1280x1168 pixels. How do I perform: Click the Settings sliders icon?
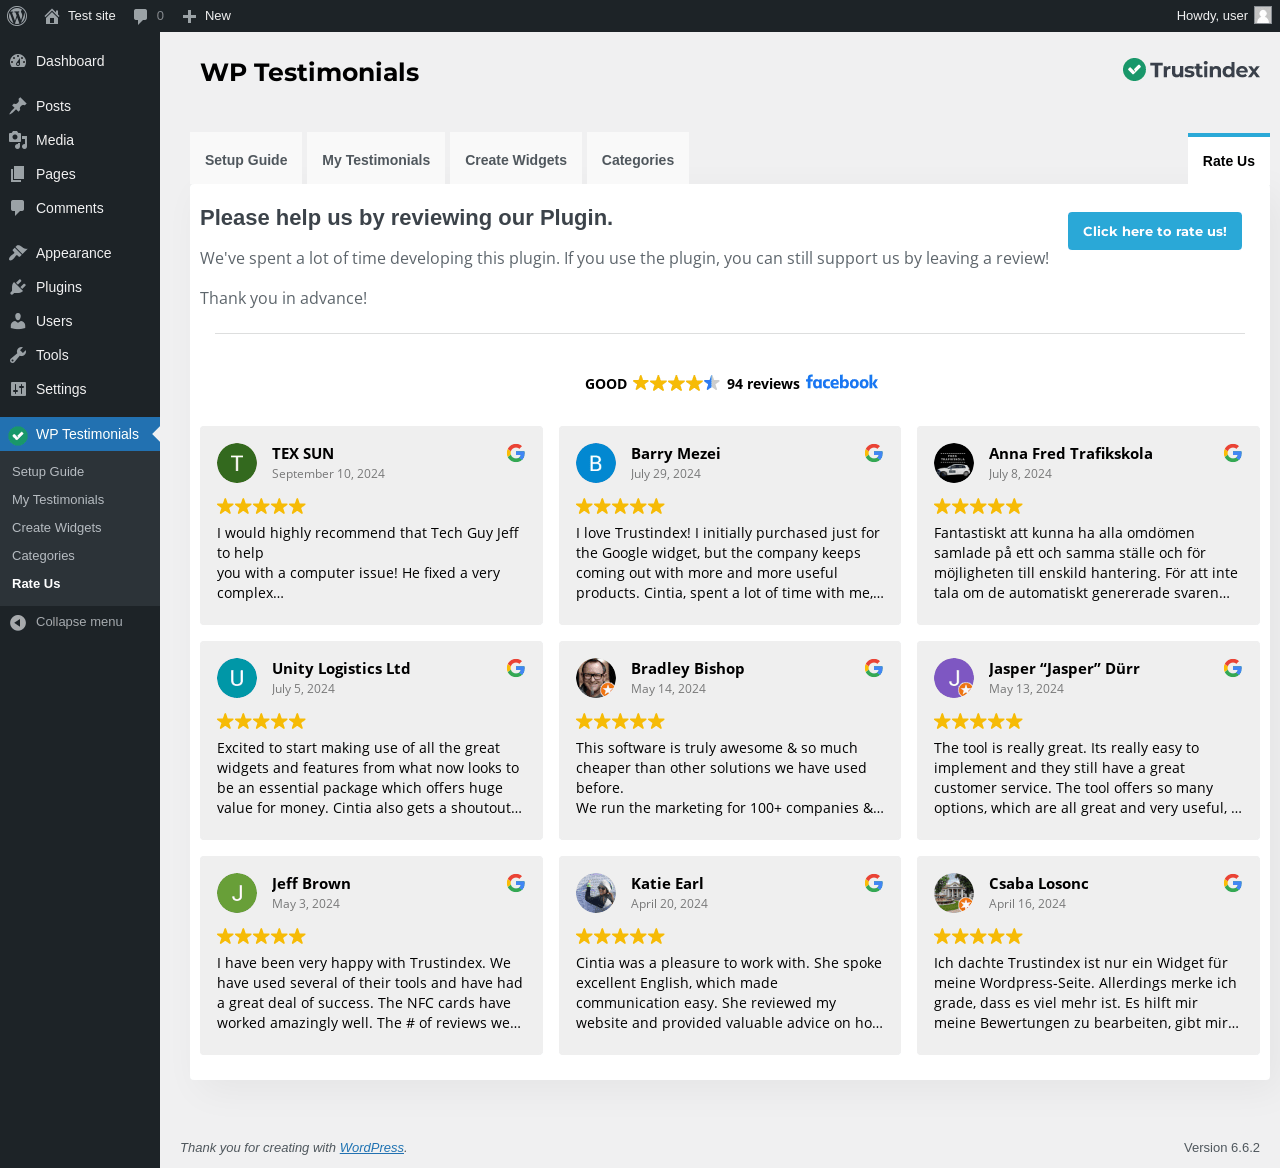(18, 389)
